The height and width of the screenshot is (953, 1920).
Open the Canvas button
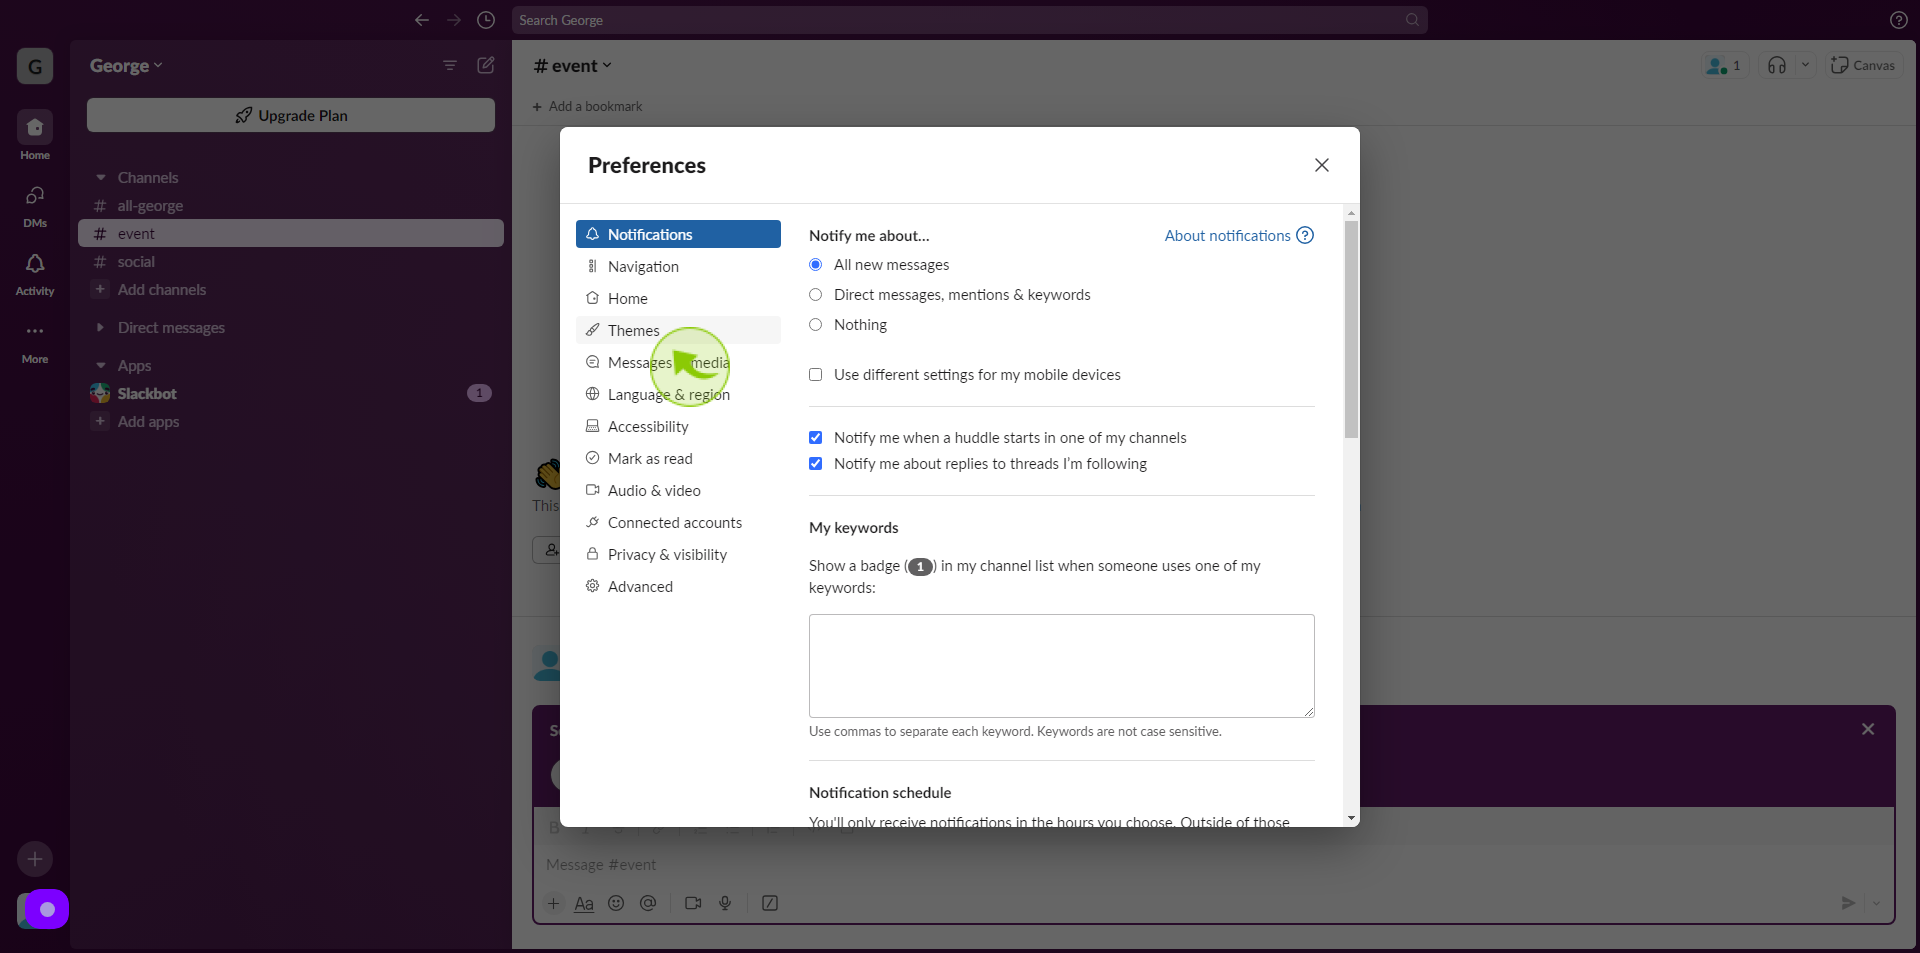(x=1863, y=65)
